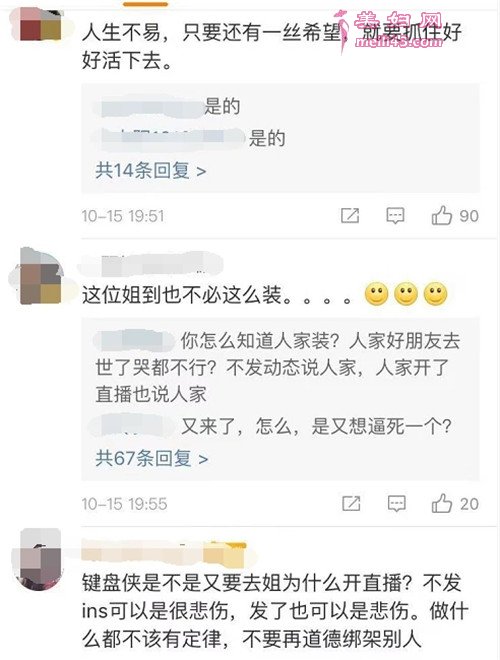Open the first commenter's avatar

(x=40, y=25)
